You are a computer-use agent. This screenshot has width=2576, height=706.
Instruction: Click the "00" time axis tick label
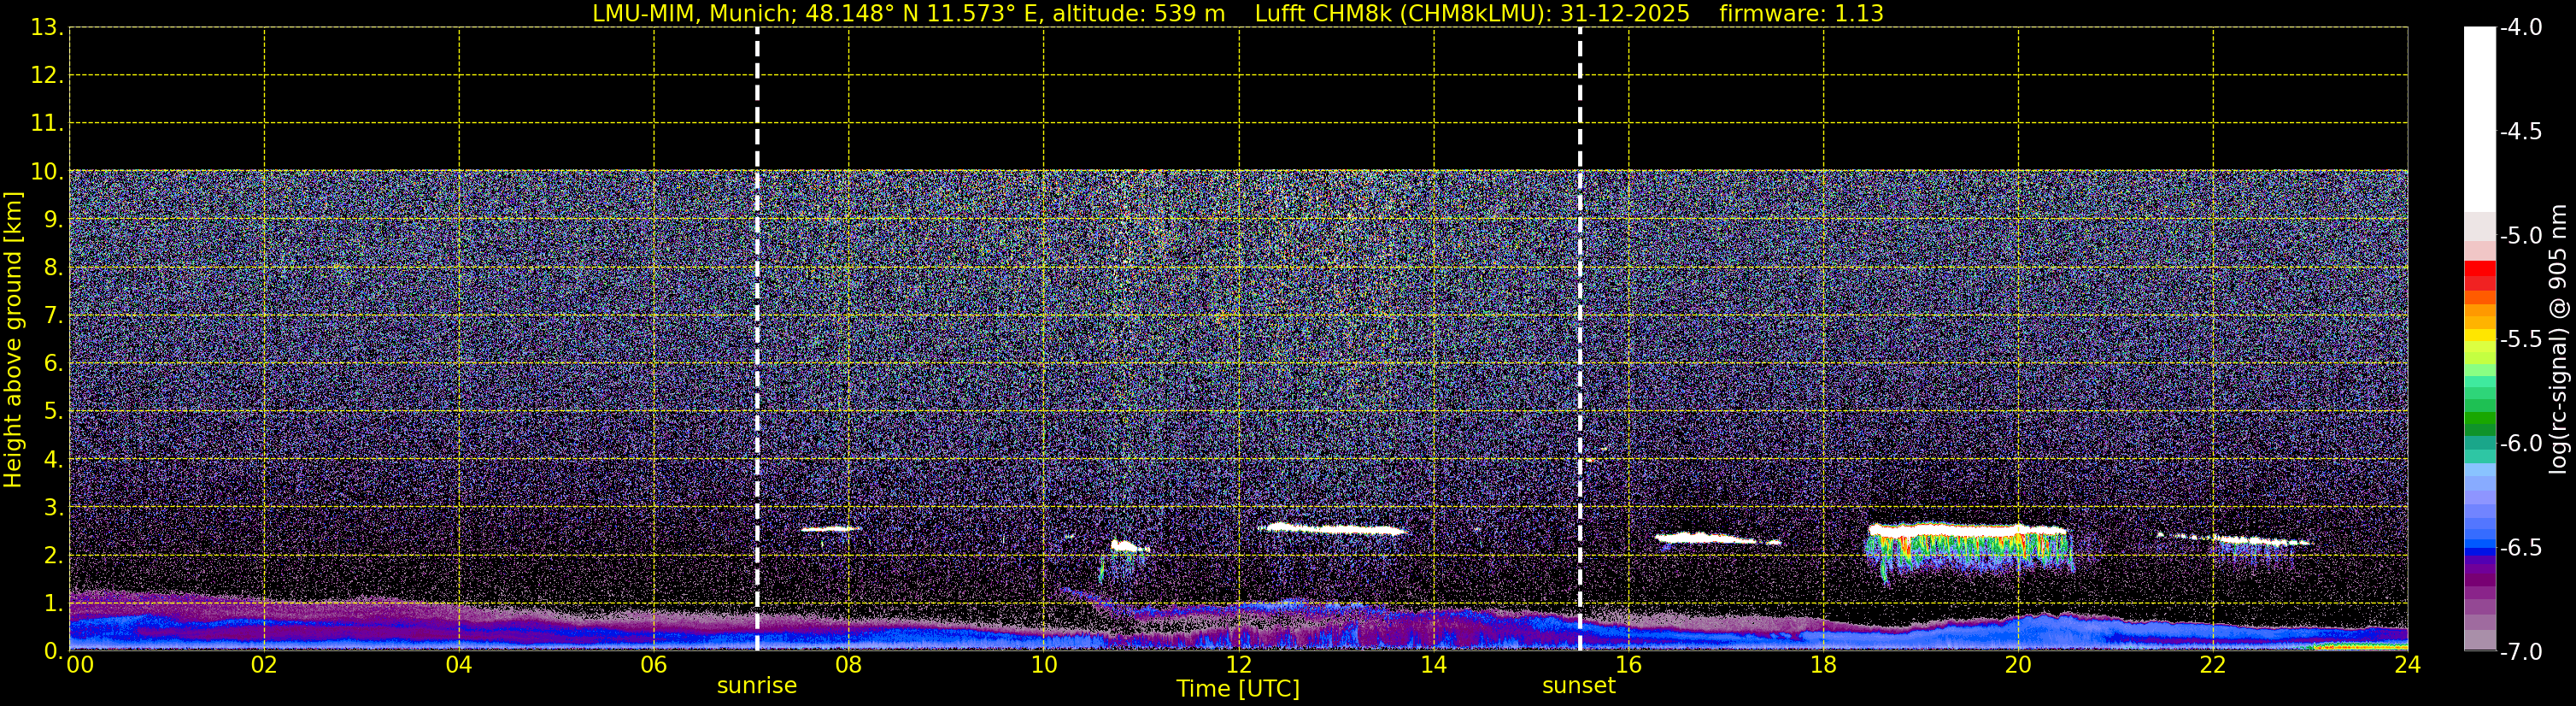[x=80, y=665]
